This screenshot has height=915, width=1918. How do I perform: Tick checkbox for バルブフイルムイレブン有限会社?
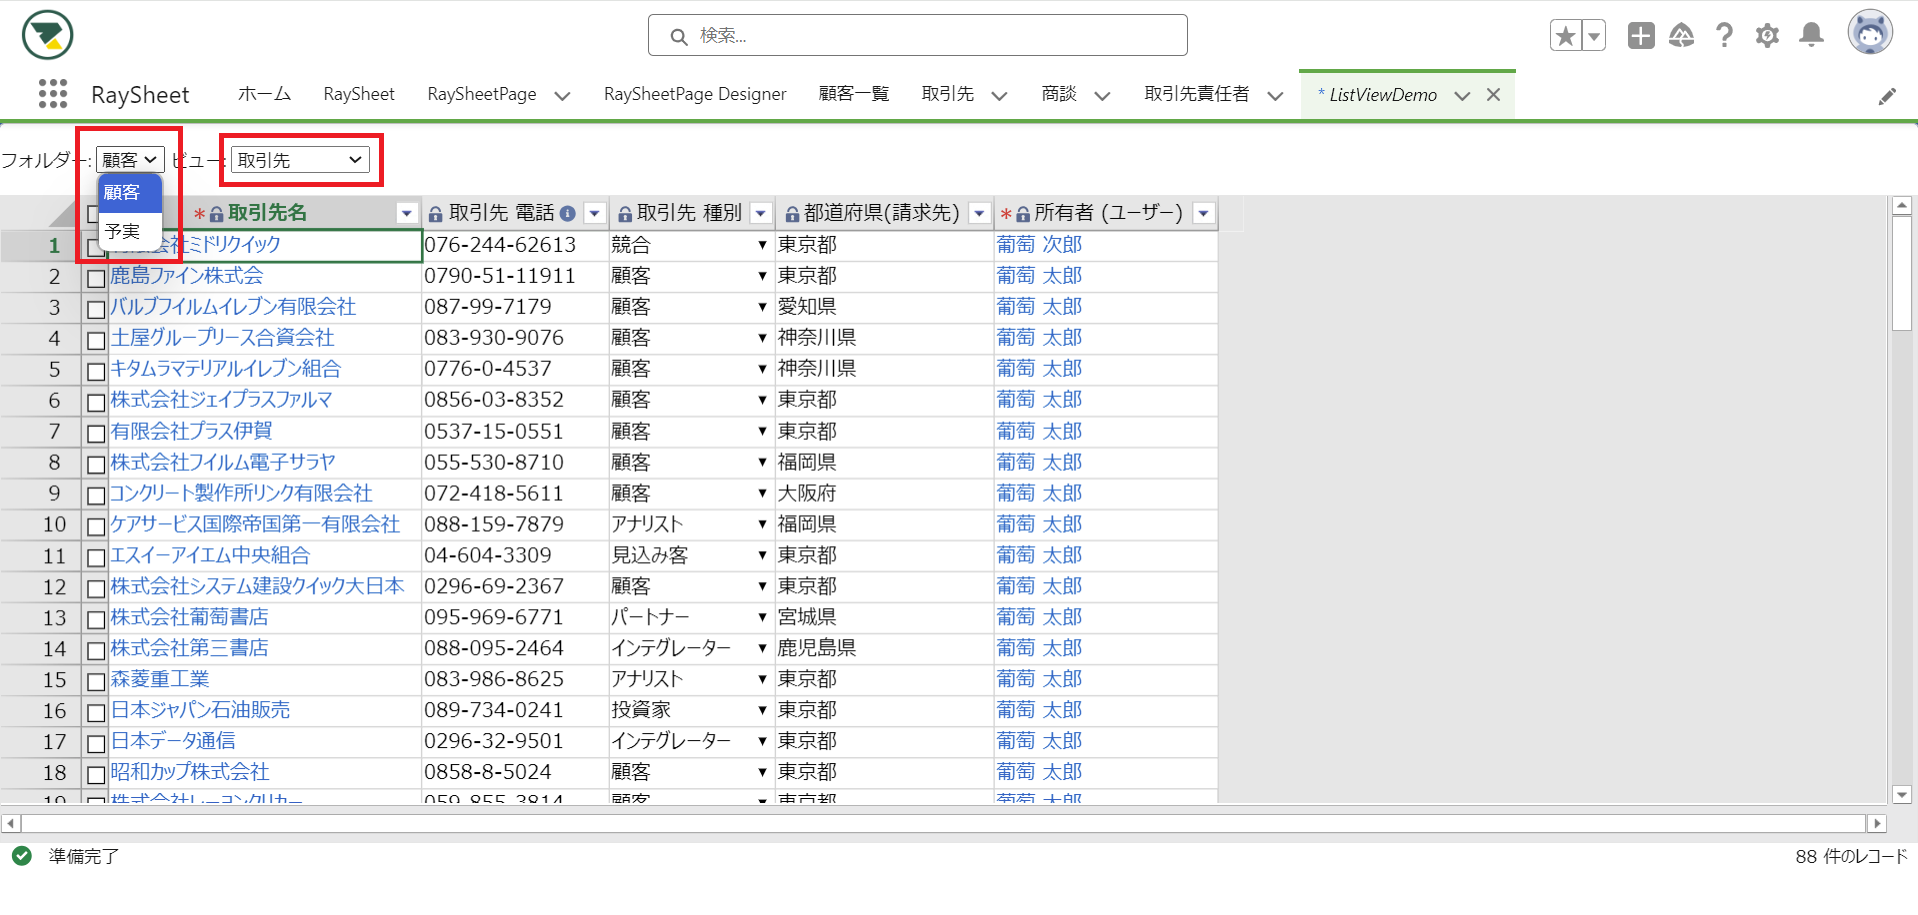[x=96, y=309]
